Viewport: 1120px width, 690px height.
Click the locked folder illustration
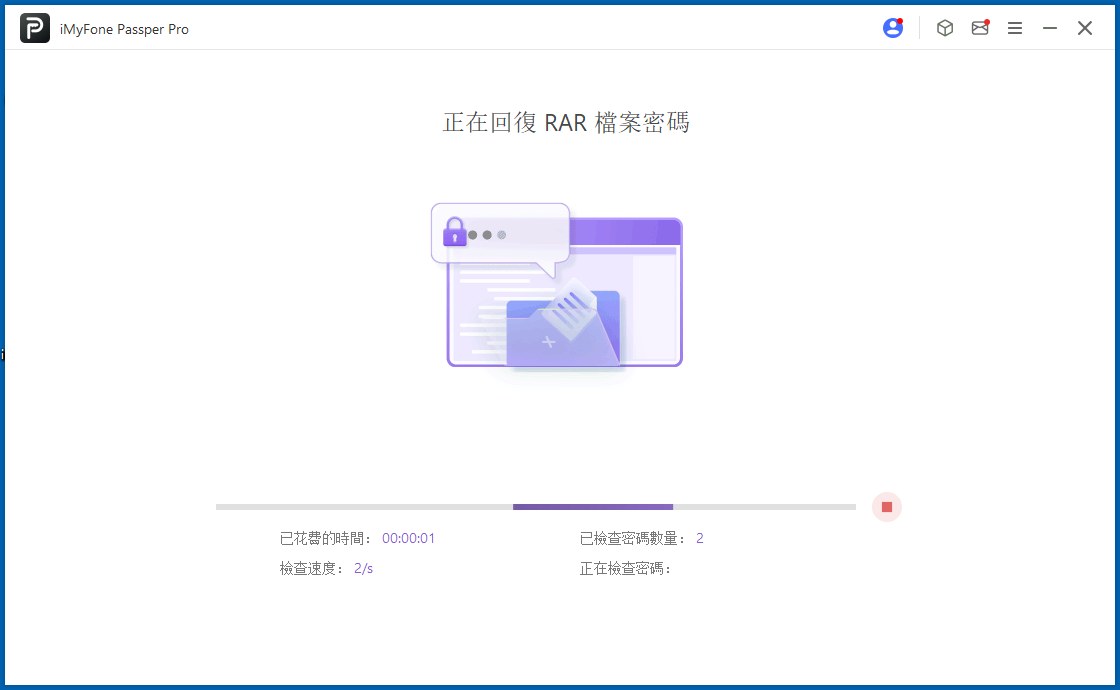point(557,287)
